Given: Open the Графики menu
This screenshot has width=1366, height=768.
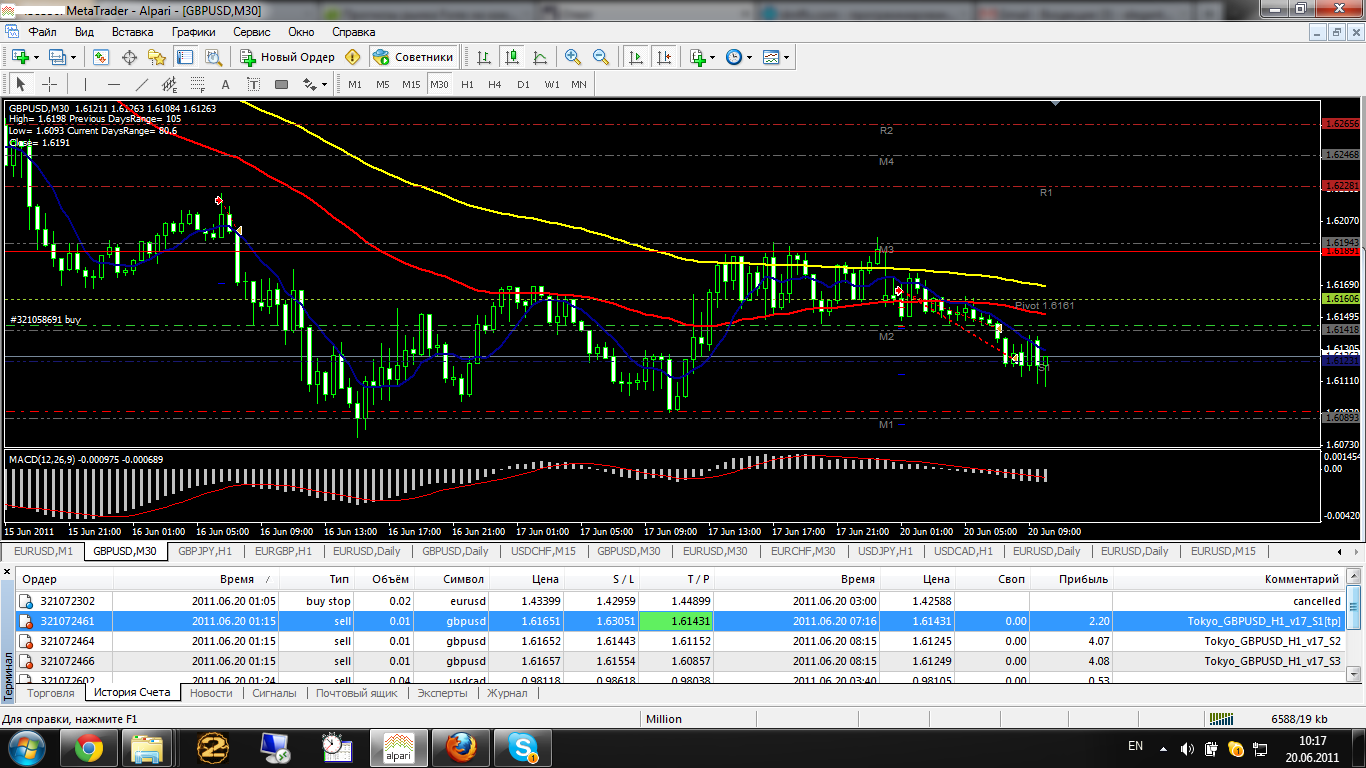Looking at the screenshot, I should [193, 32].
